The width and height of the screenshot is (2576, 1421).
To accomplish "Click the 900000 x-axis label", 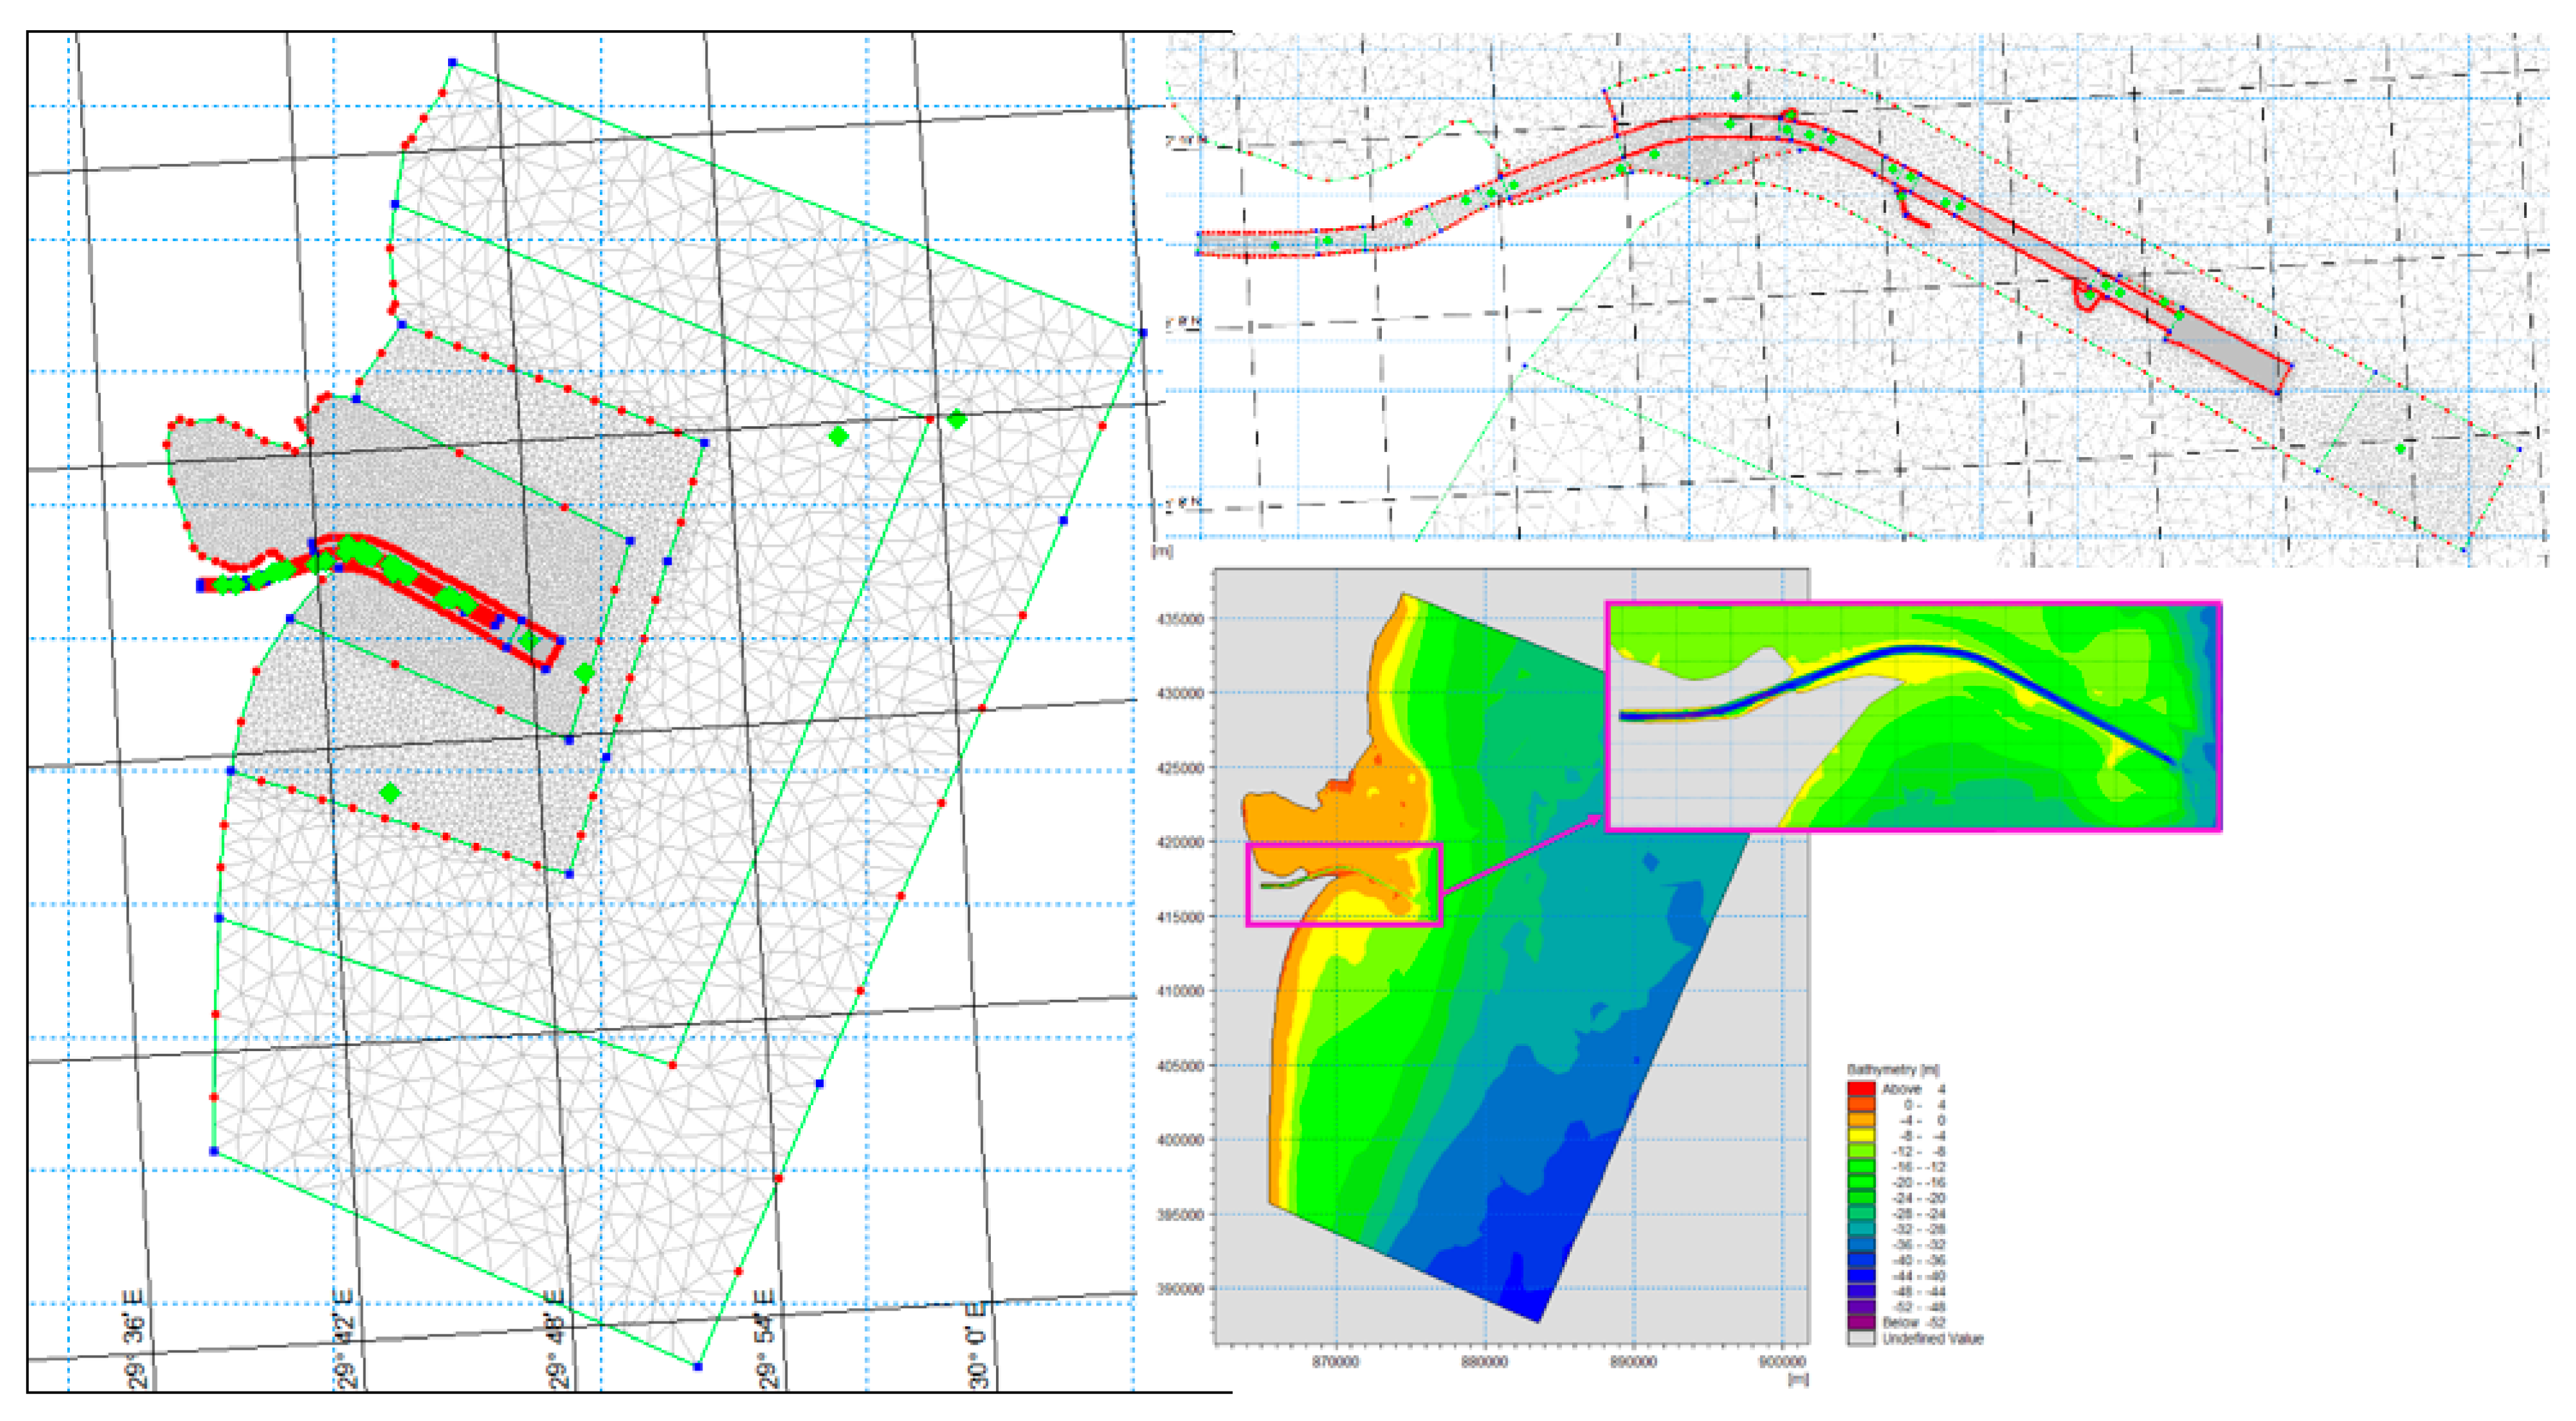I will (1782, 1362).
